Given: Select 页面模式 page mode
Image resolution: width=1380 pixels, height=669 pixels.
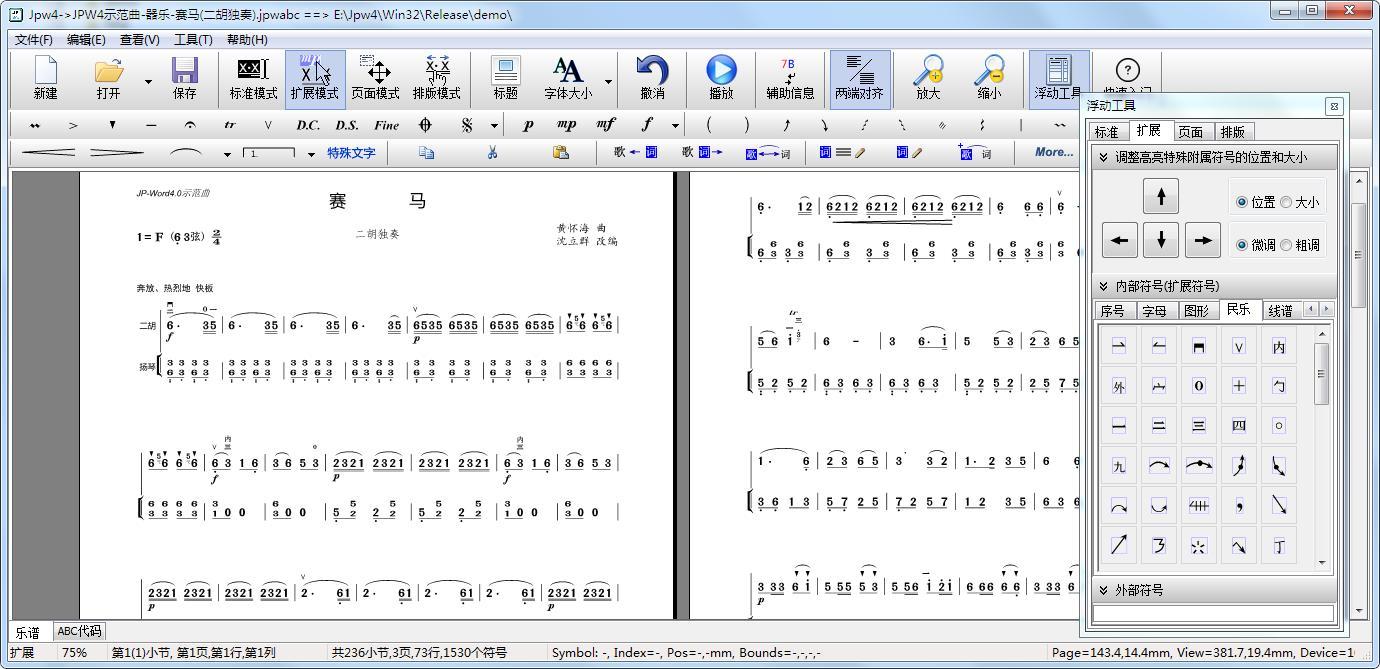Looking at the screenshot, I should pos(376,78).
